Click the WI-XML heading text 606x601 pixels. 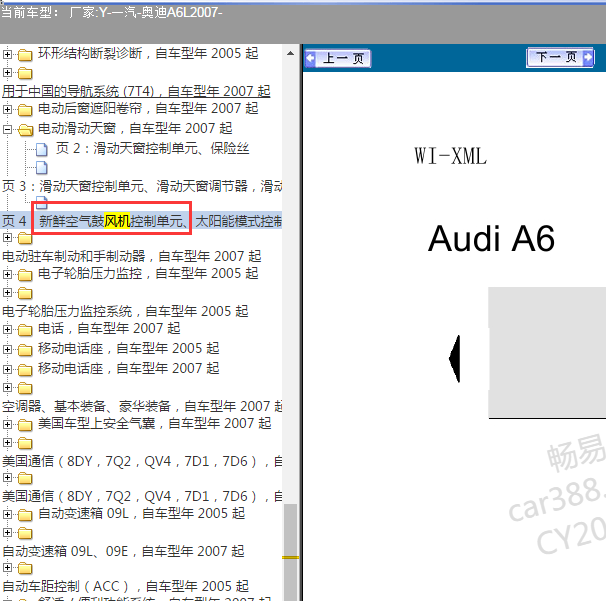coord(451,156)
